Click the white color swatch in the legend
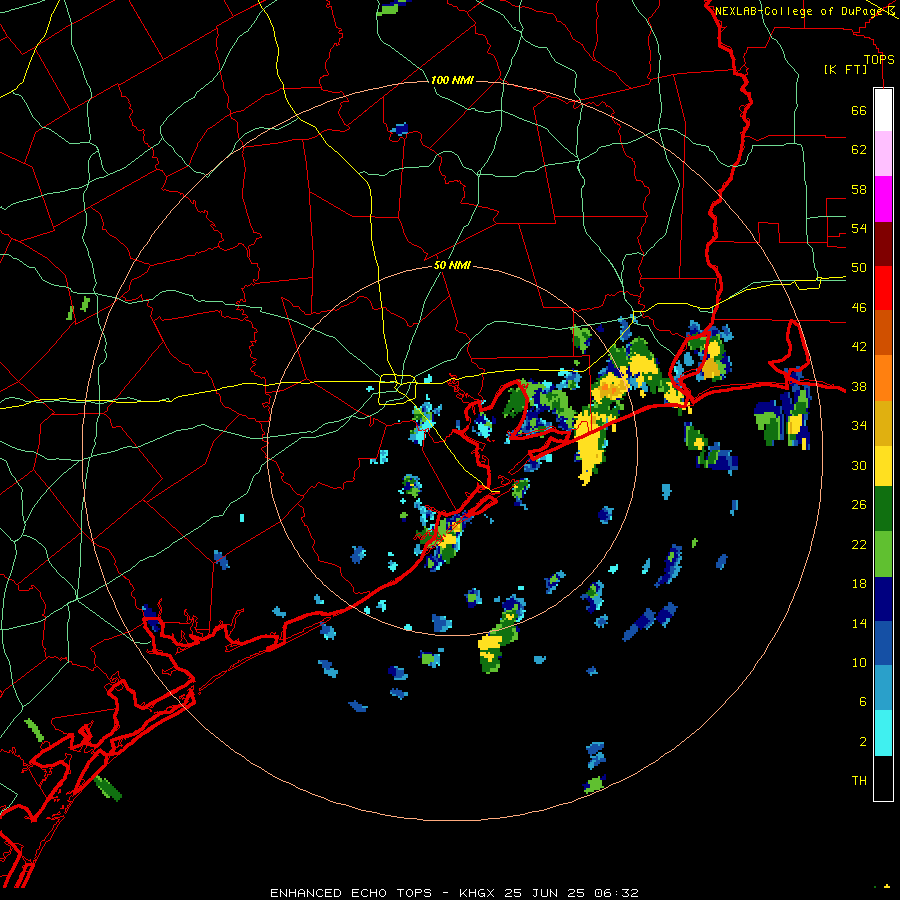 coord(883,110)
